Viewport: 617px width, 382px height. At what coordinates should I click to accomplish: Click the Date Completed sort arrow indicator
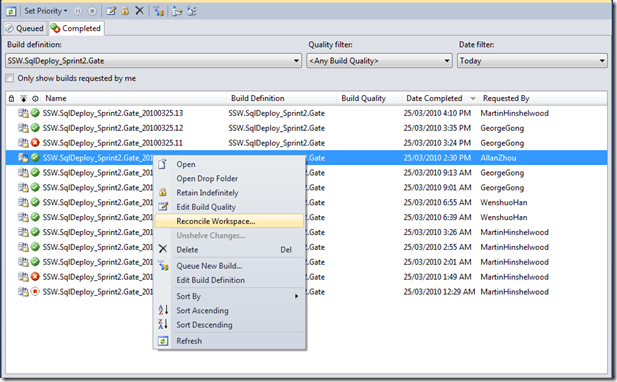[x=473, y=98]
